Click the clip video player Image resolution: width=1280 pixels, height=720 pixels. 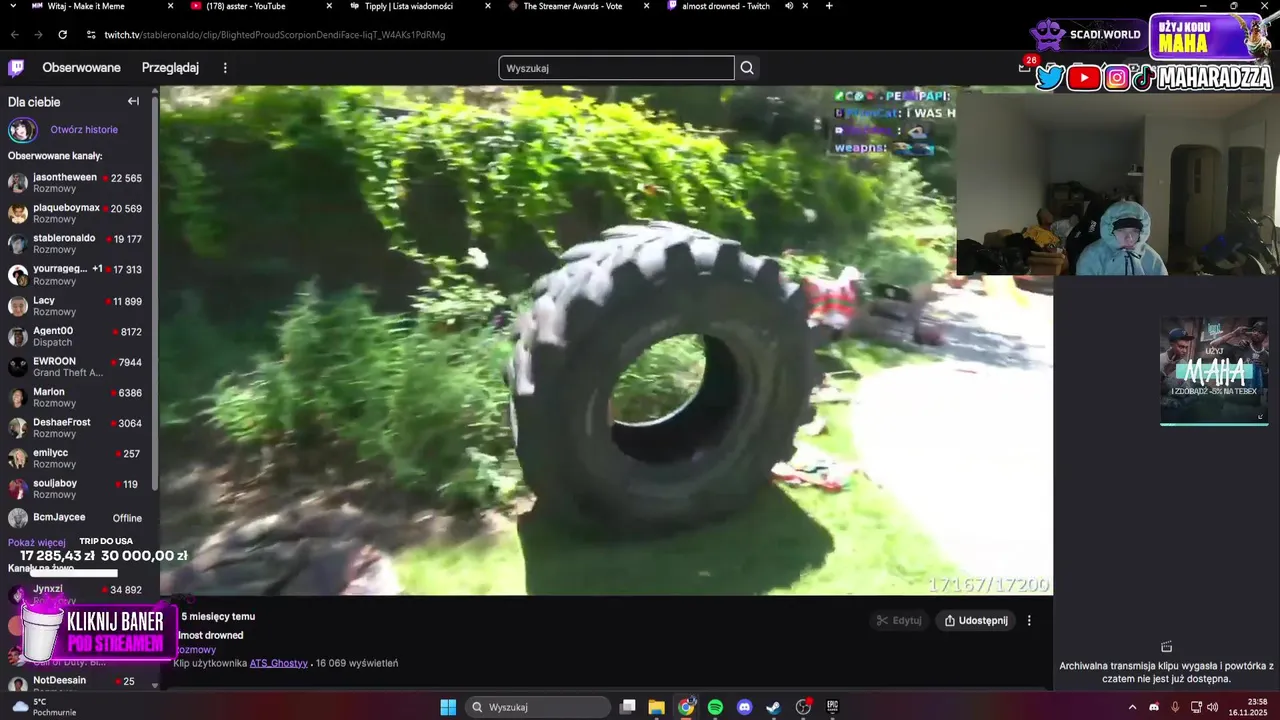(x=606, y=340)
